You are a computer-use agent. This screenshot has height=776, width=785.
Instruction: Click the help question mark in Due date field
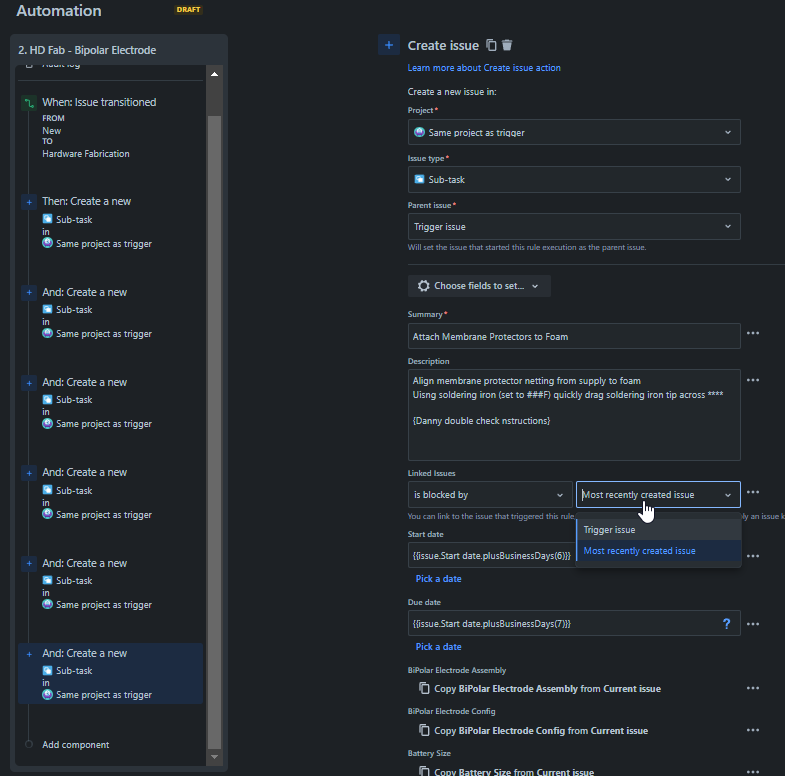click(x=726, y=624)
